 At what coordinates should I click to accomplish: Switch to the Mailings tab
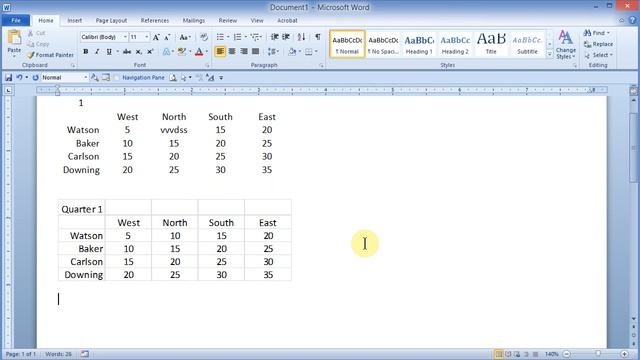point(193,20)
